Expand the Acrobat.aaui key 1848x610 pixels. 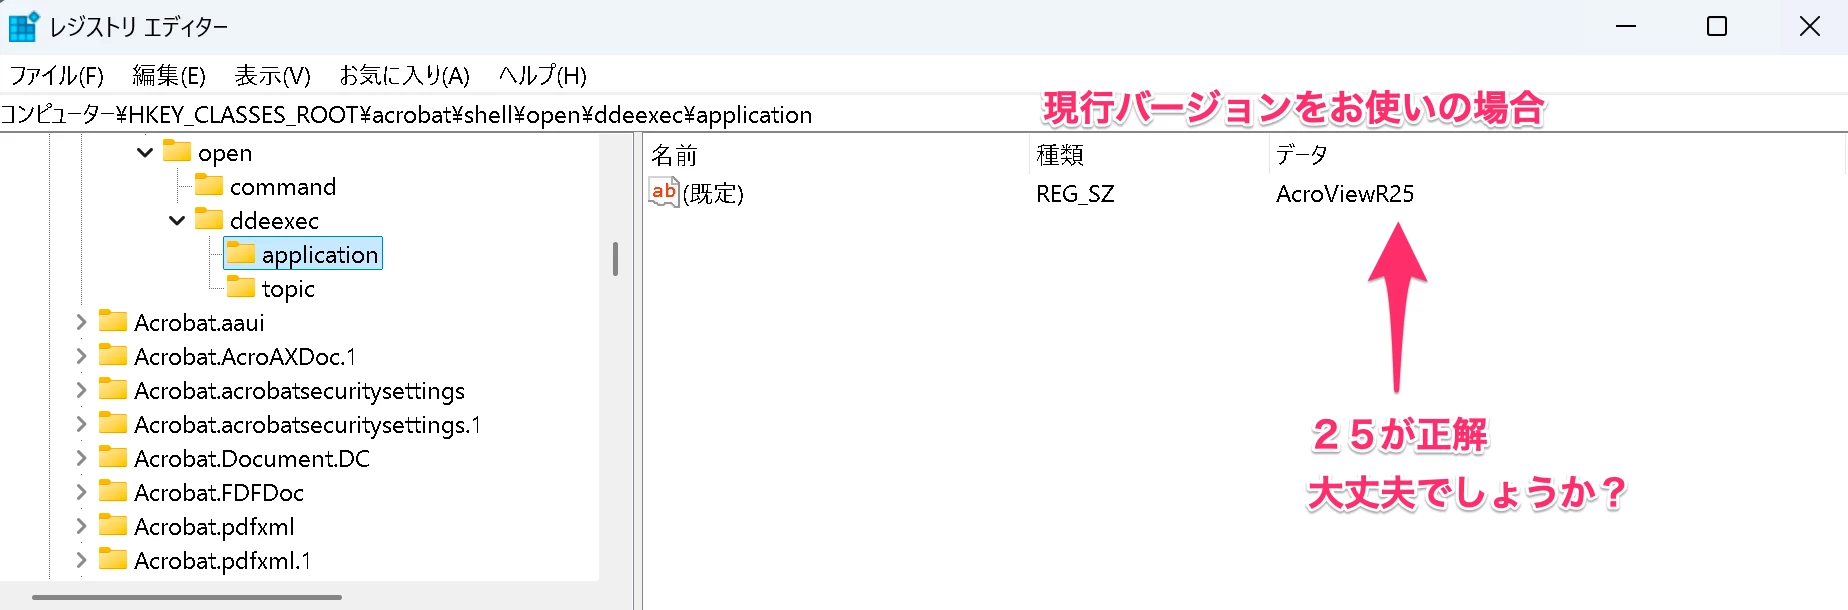point(81,322)
